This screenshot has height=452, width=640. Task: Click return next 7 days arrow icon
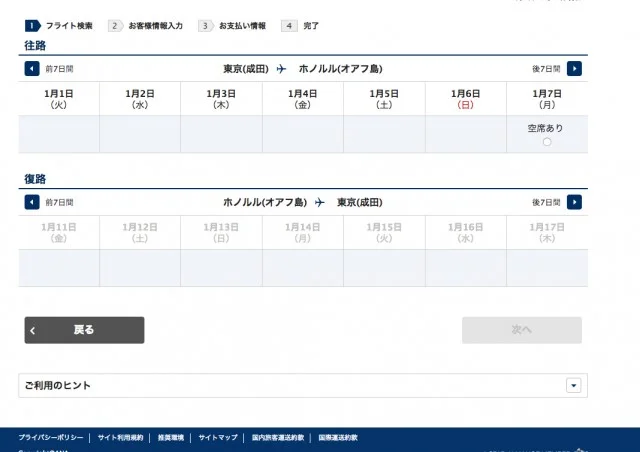tap(574, 202)
